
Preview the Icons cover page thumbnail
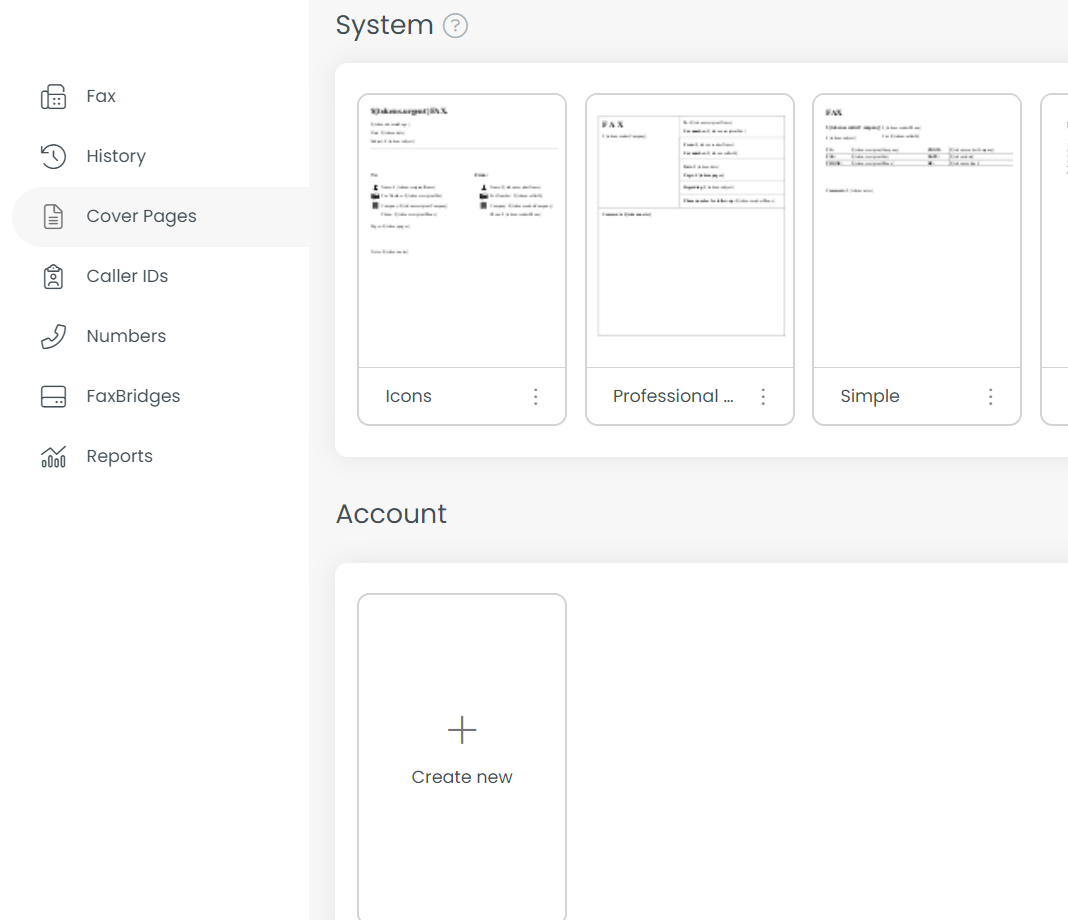462,231
